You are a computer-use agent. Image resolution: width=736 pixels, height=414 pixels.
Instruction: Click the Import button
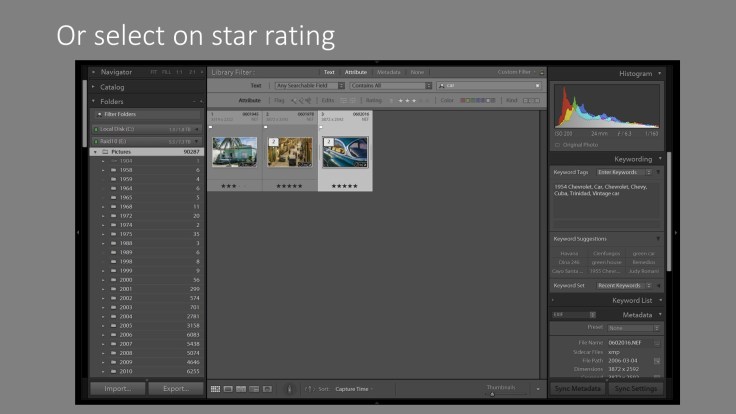click(117, 388)
